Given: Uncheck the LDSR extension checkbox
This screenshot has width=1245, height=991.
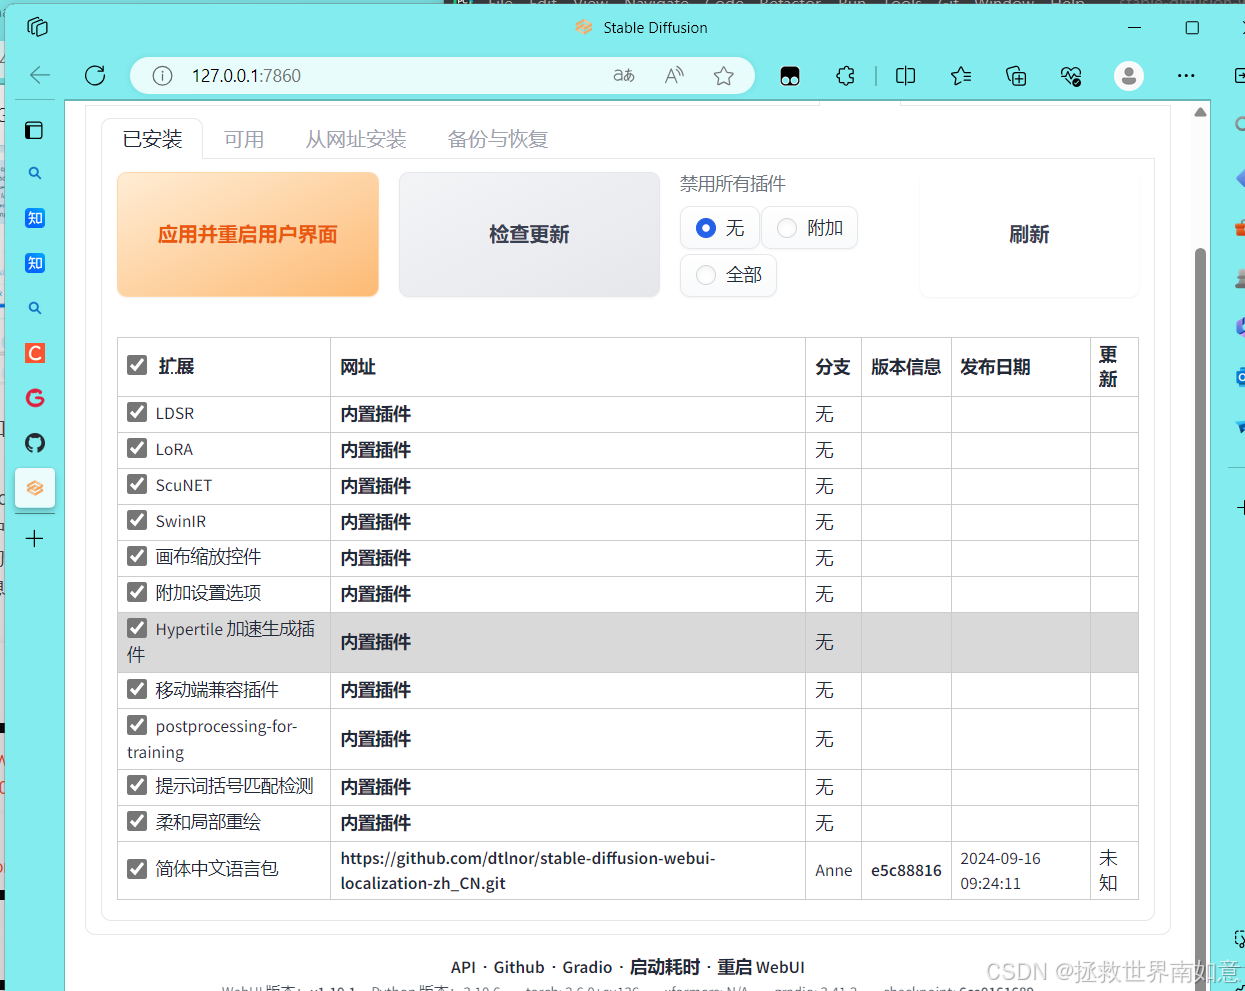Looking at the screenshot, I should 138,412.
